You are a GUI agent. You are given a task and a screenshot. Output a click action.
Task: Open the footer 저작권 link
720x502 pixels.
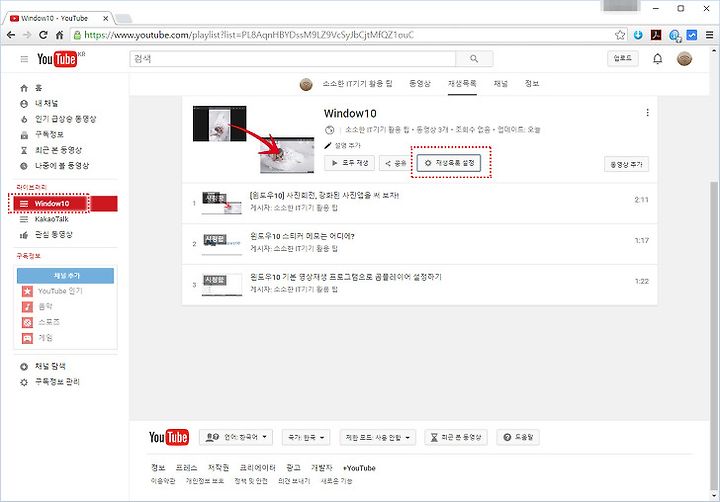(x=218, y=468)
